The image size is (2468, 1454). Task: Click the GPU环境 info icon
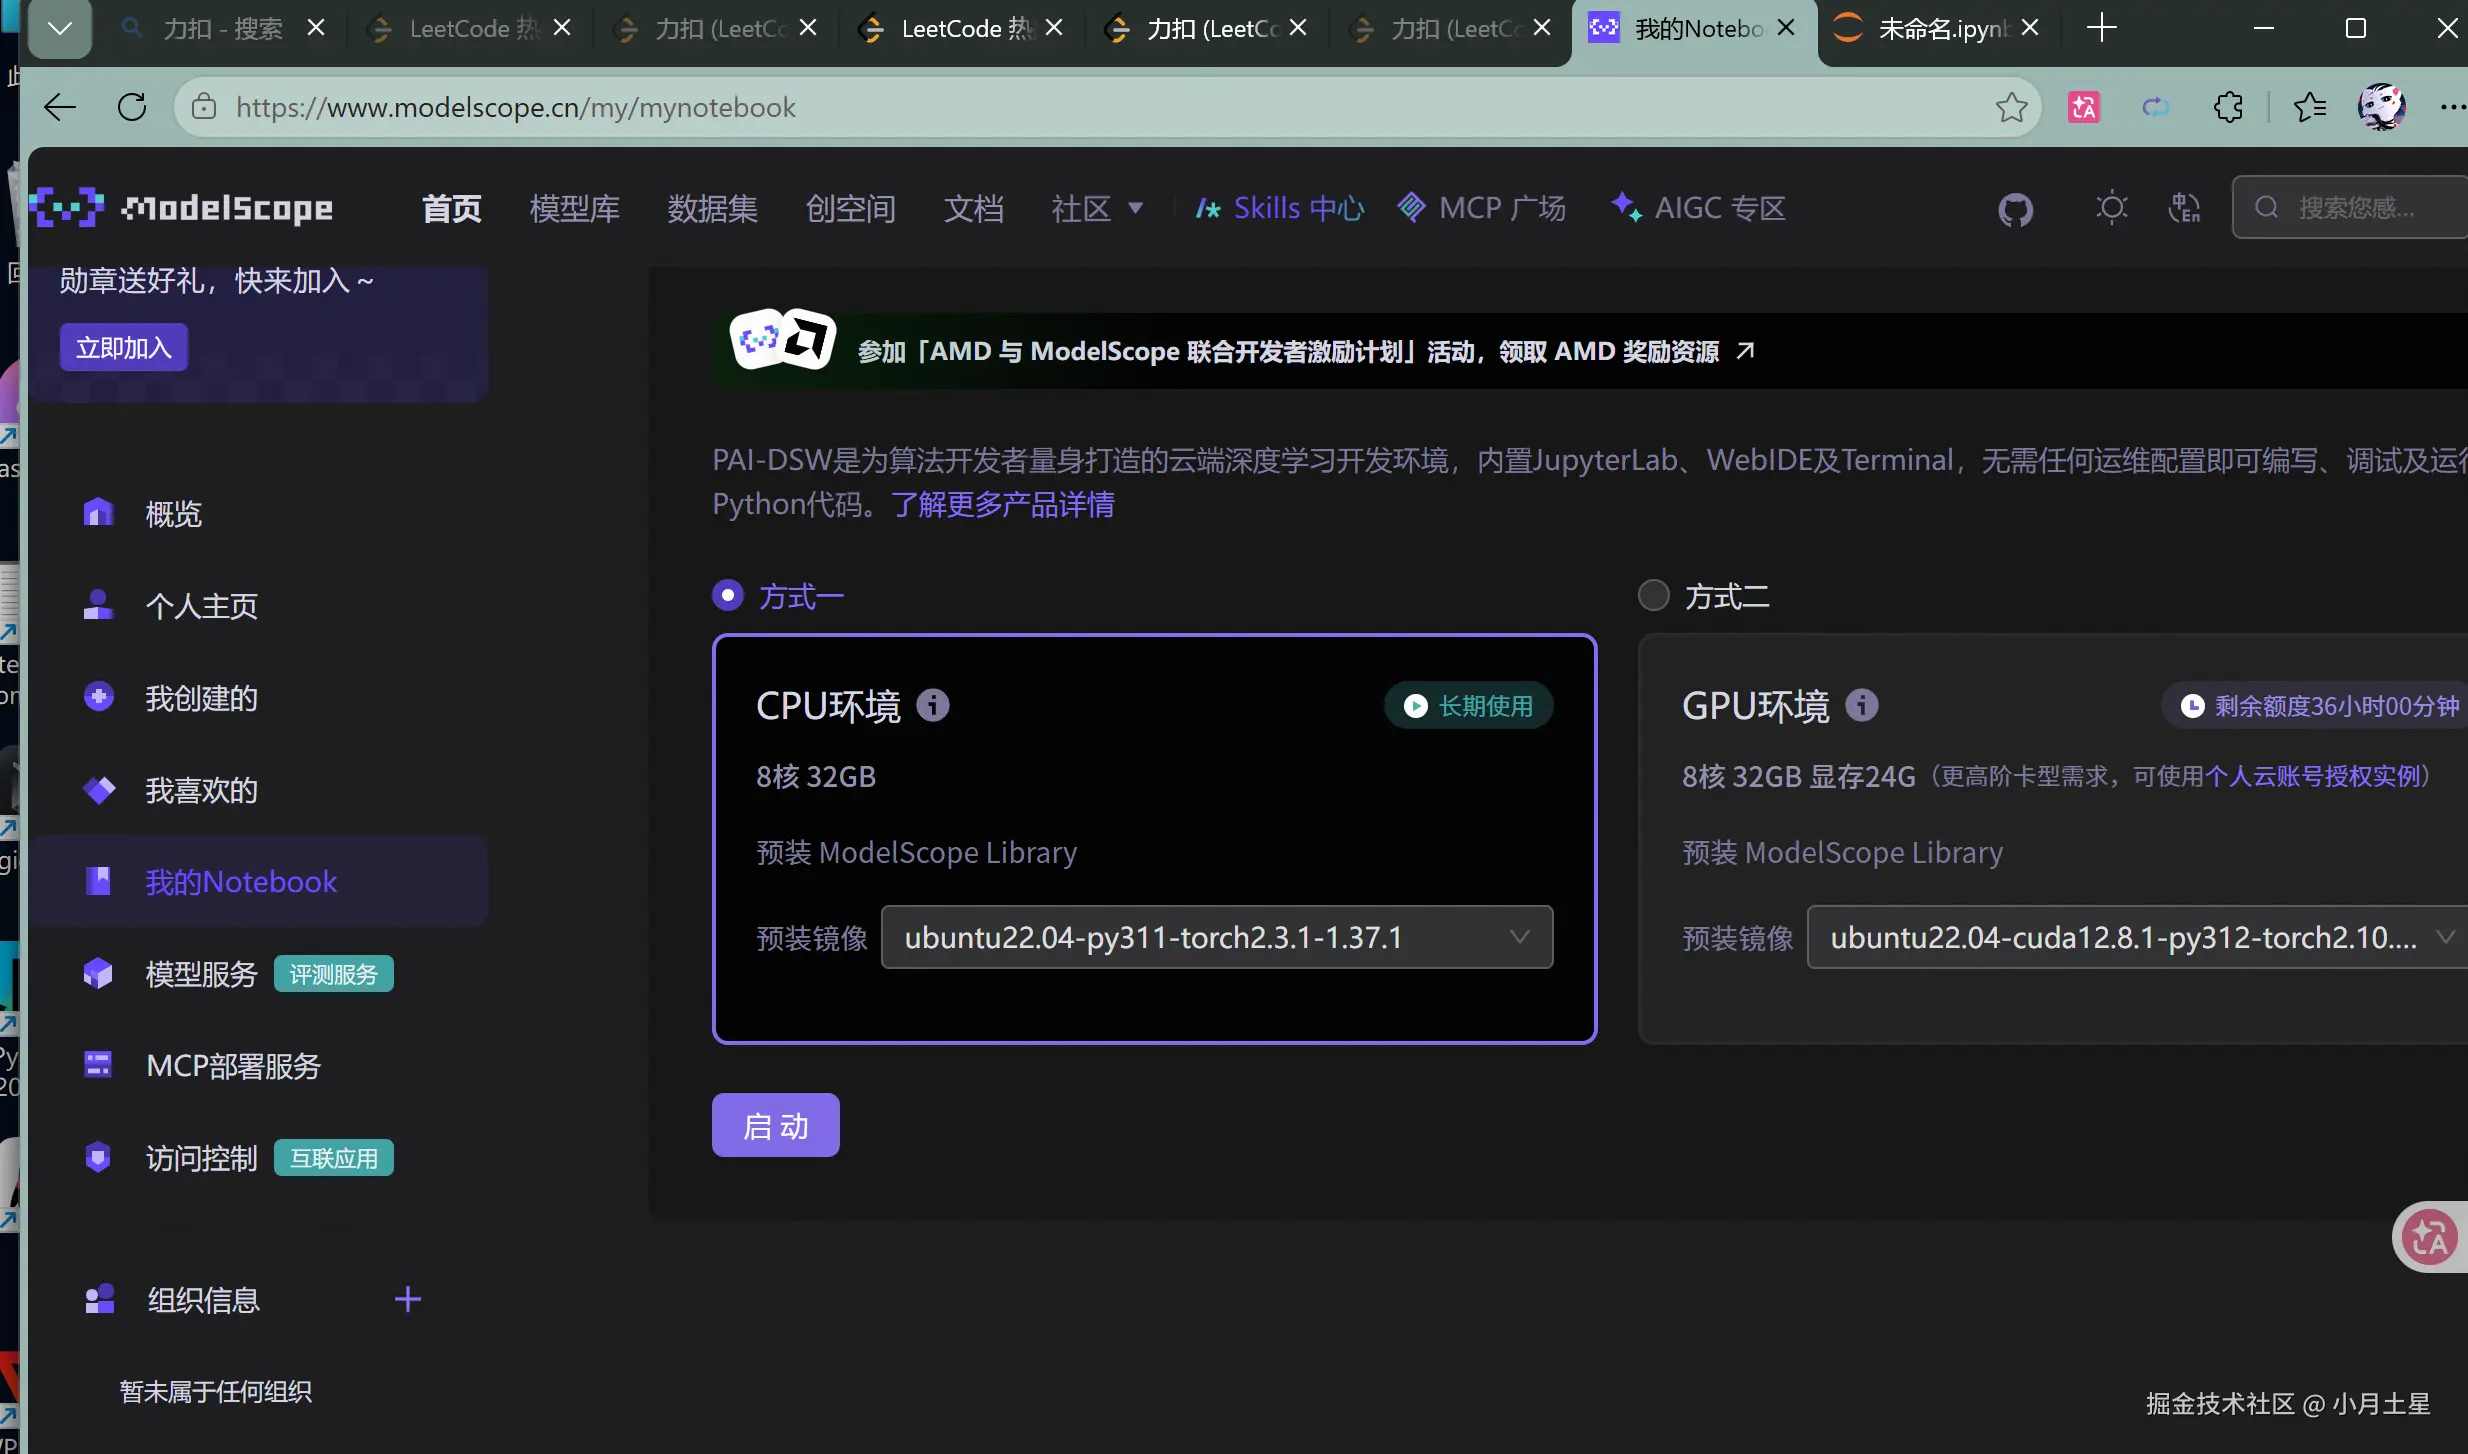pyautogui.click(x=1861, y=705)
